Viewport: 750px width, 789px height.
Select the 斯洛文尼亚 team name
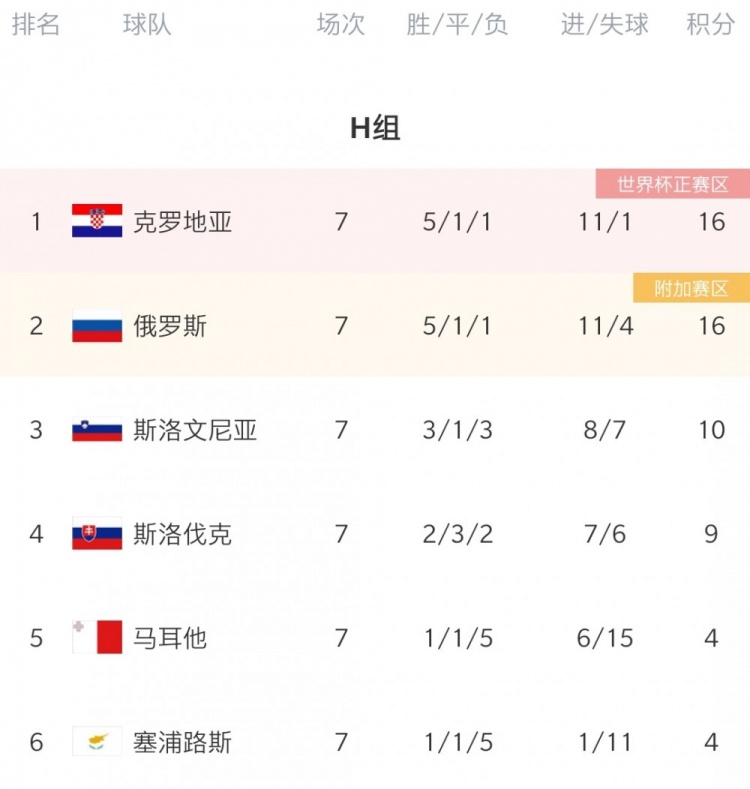[195, 430]
